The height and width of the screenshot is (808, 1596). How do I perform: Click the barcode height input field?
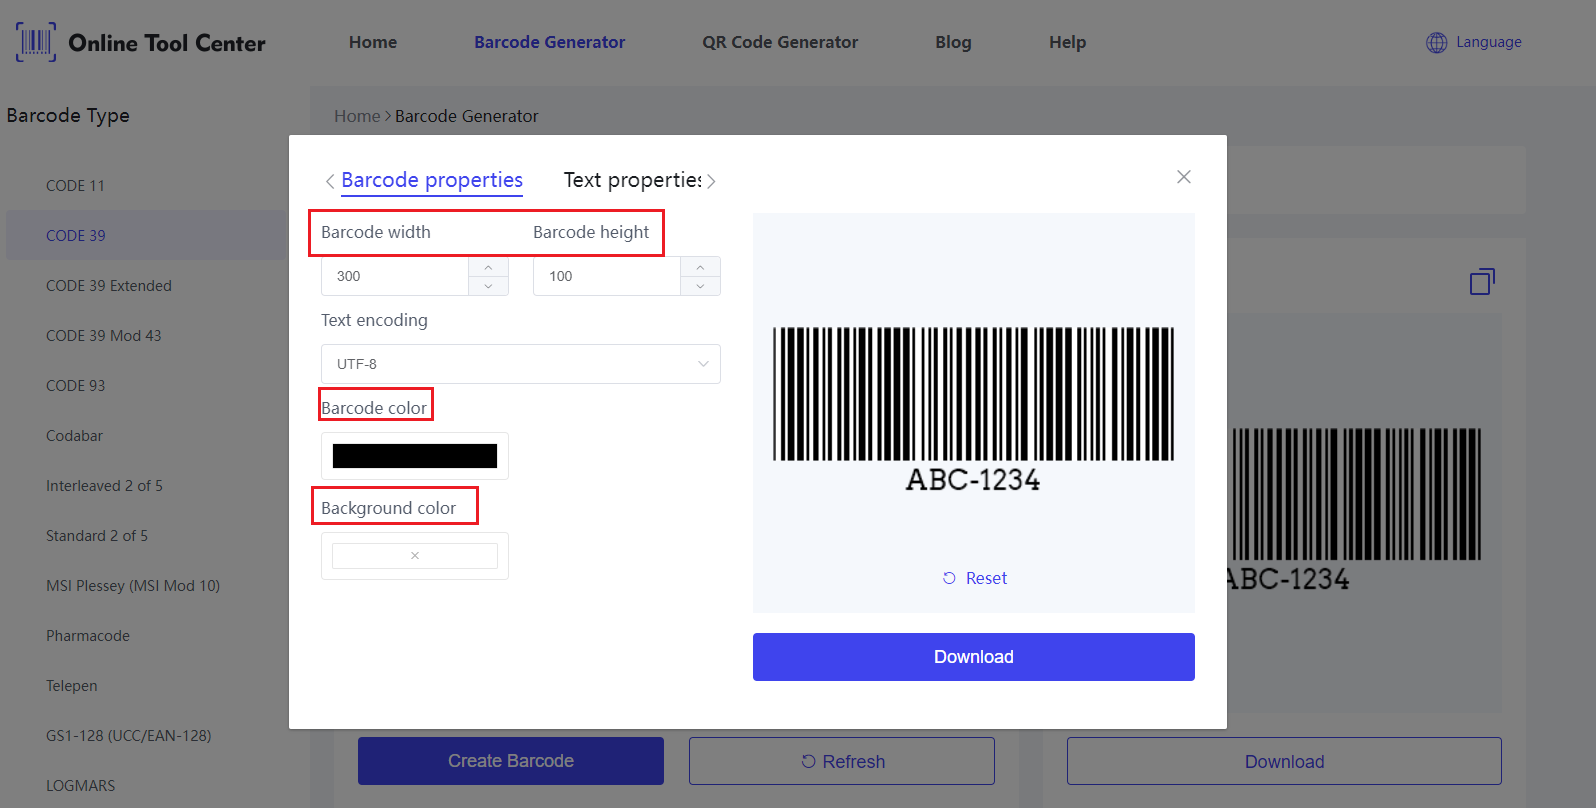(607, 276)
